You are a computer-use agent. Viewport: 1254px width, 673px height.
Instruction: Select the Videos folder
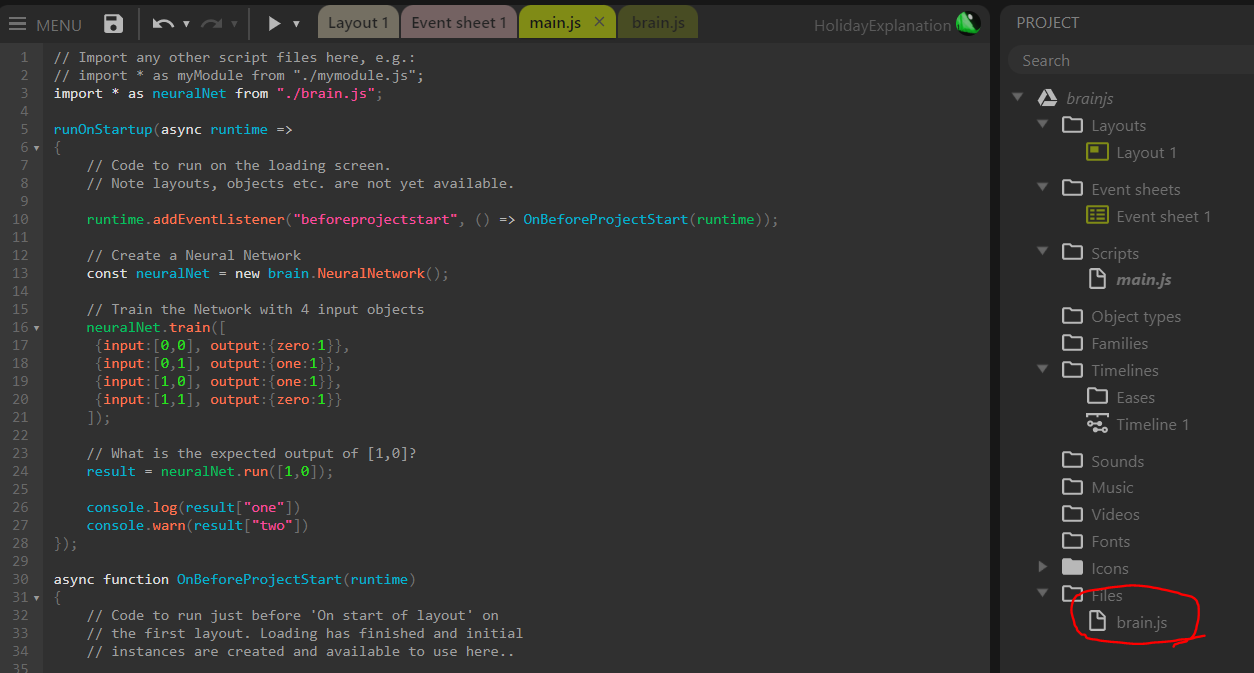[1115, 514]
